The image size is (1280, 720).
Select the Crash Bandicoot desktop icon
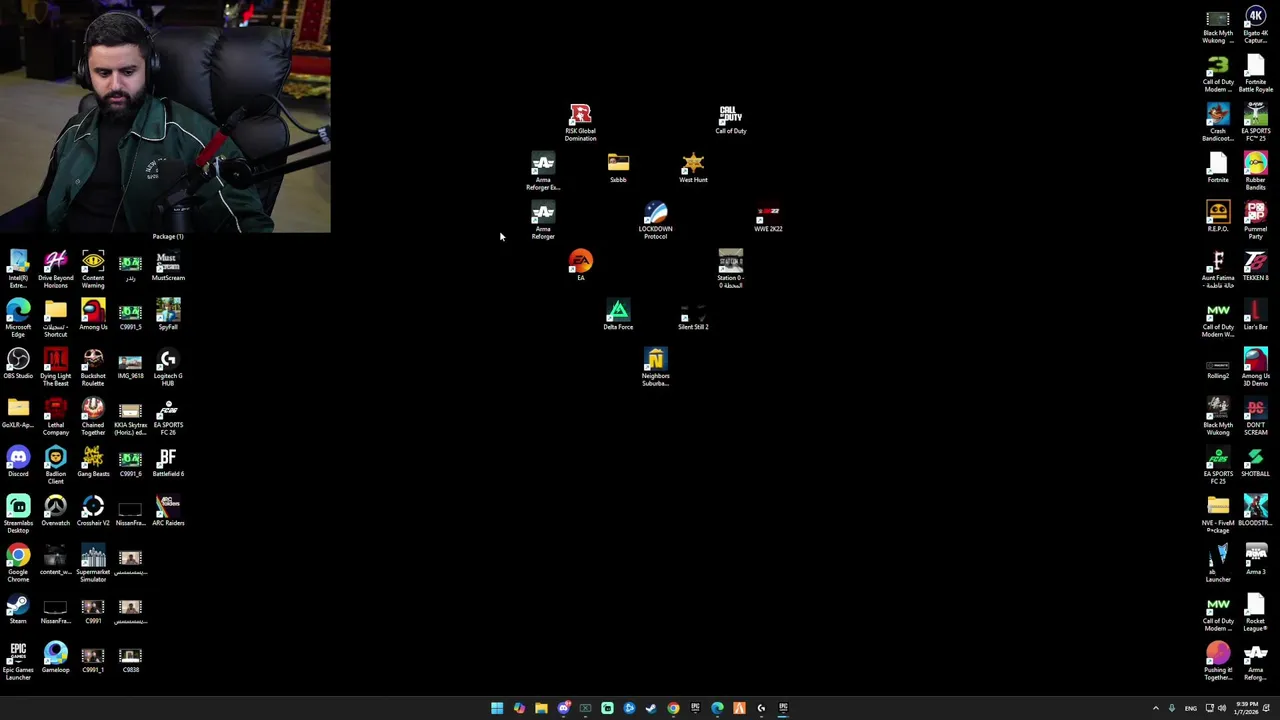[1218, 123]
